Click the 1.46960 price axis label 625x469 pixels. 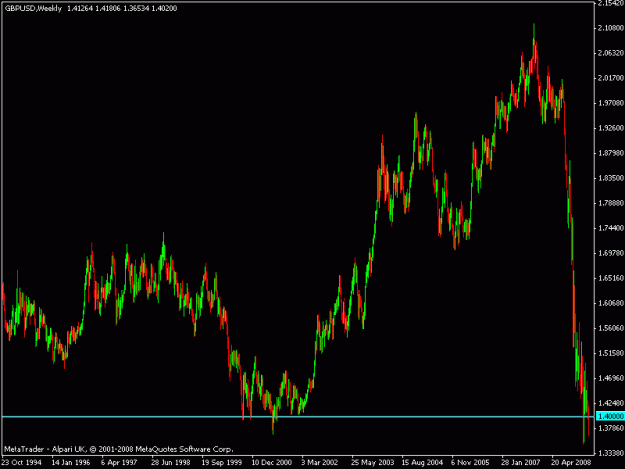[611, 378]
